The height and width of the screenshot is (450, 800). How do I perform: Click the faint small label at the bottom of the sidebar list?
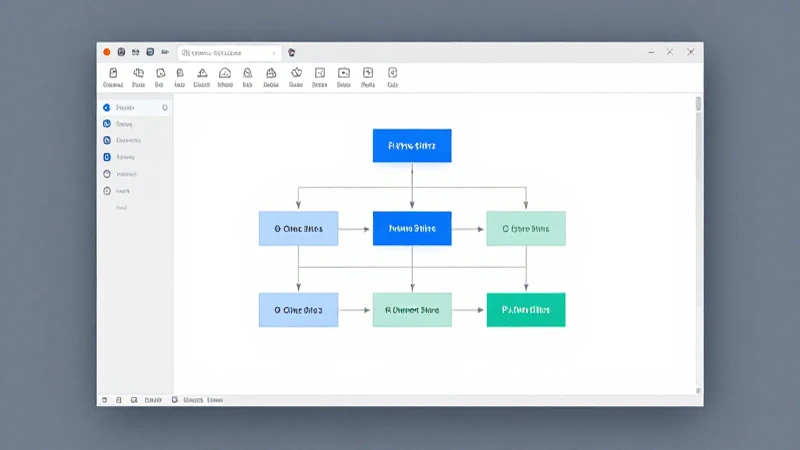click(121, 208)
